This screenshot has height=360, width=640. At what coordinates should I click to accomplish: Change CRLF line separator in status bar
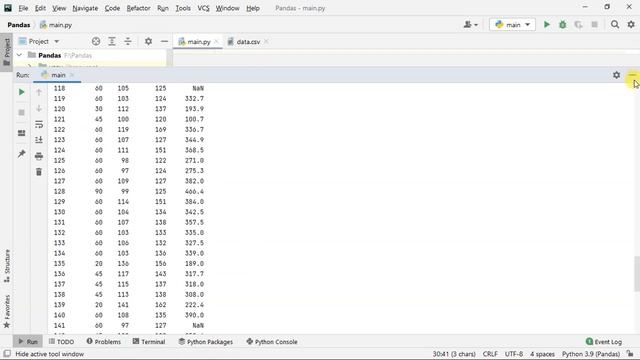tap(490, 354)
